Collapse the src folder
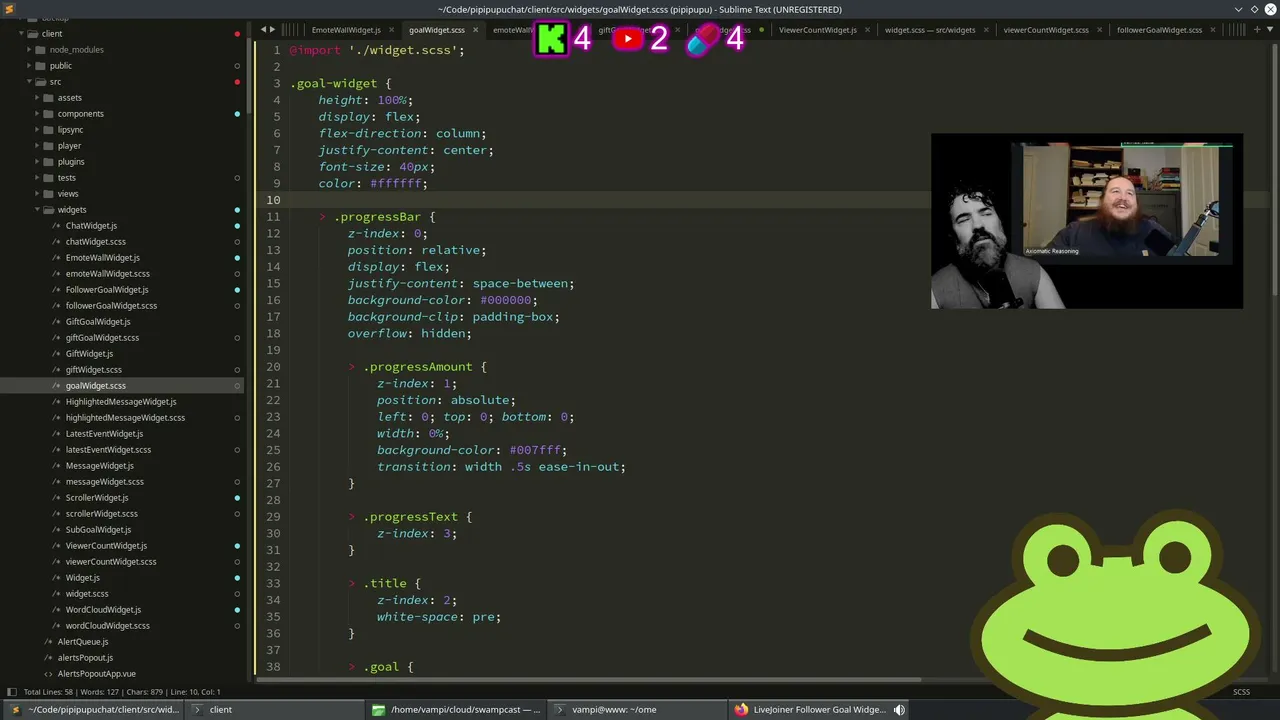The image size is (1280, 720). tap(29, 82)
